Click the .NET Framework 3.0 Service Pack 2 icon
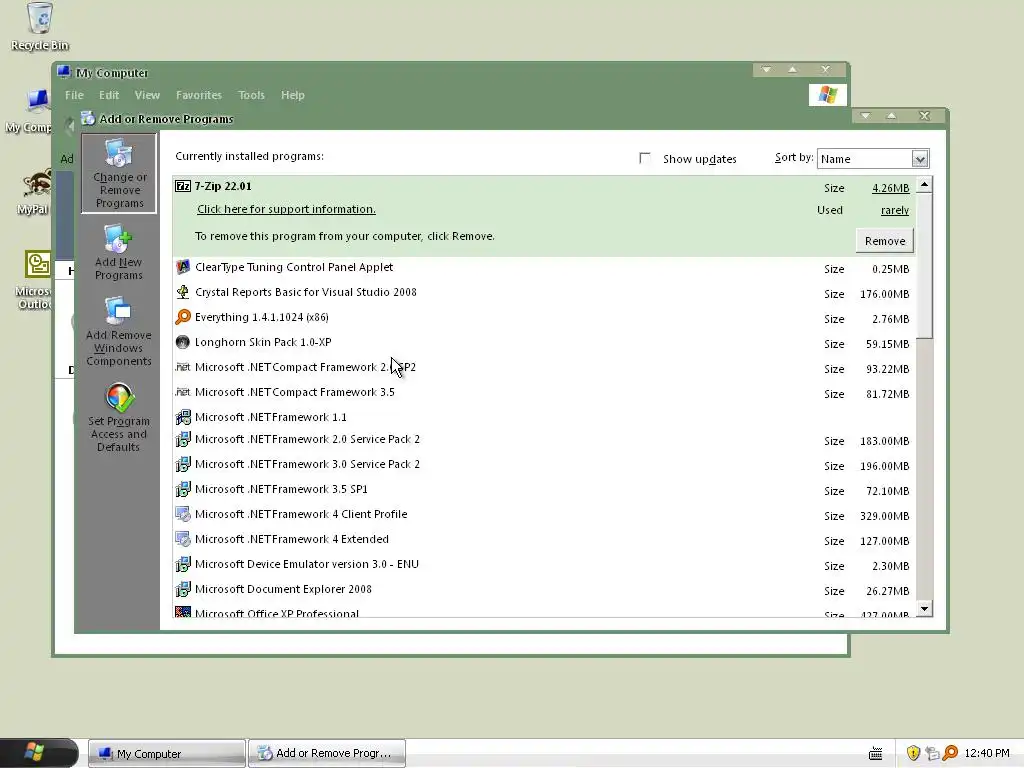The image size is (1024, 768). (183, 464)
